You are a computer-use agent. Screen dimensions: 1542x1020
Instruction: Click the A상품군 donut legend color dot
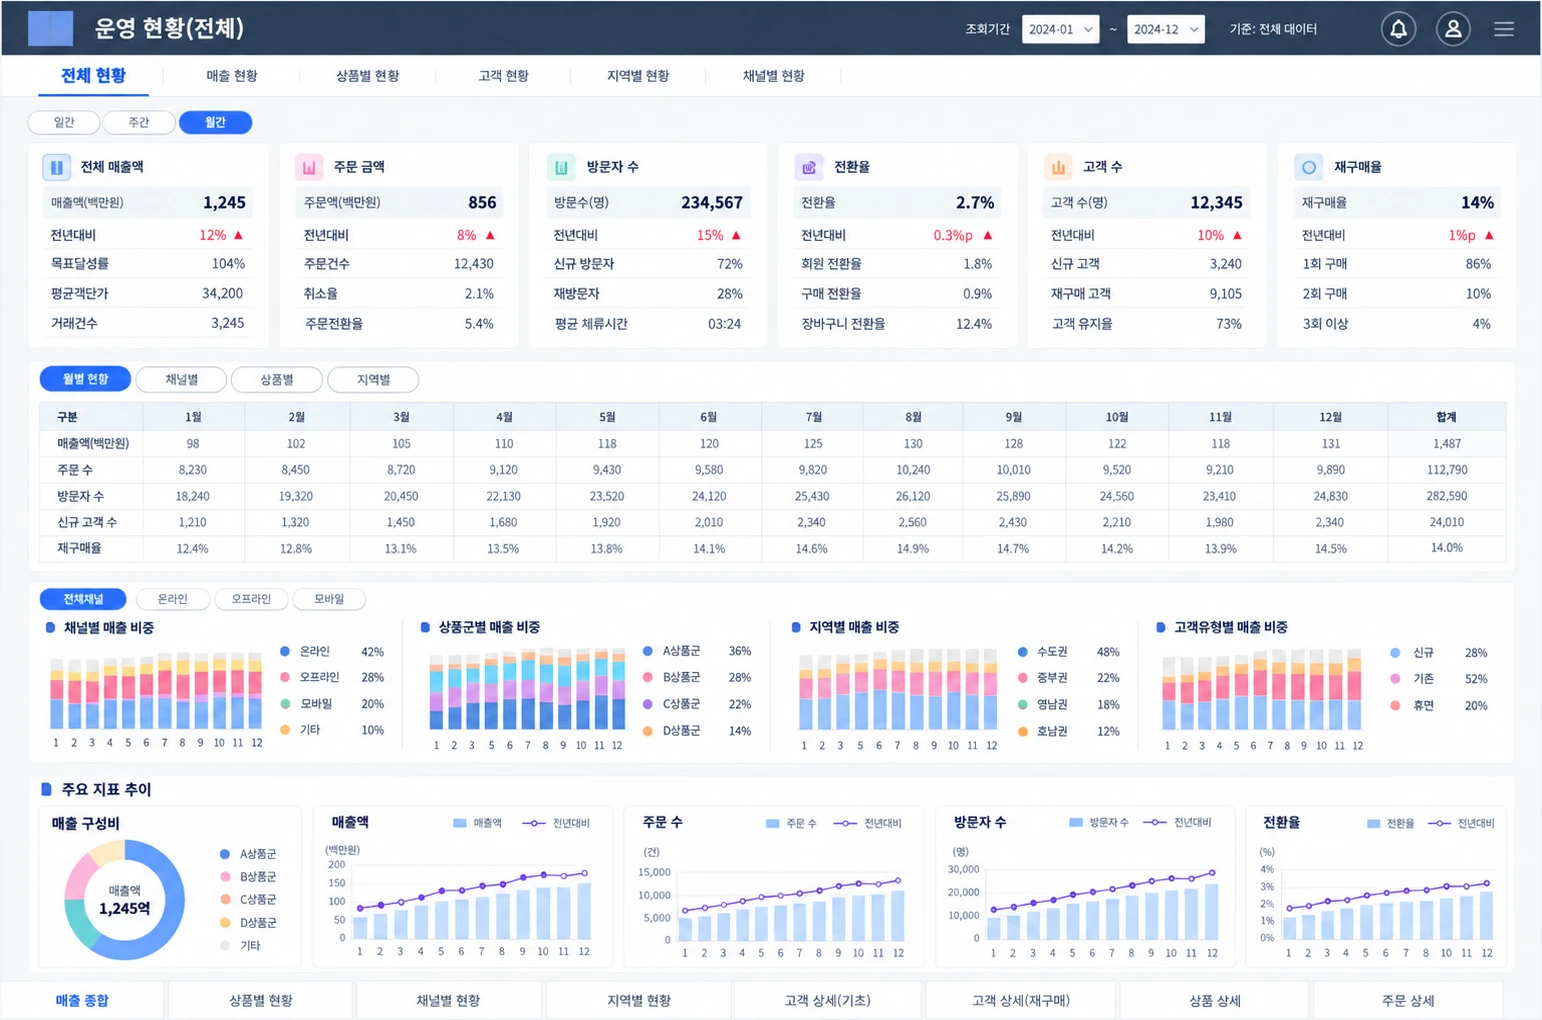(x=225, y=854)
